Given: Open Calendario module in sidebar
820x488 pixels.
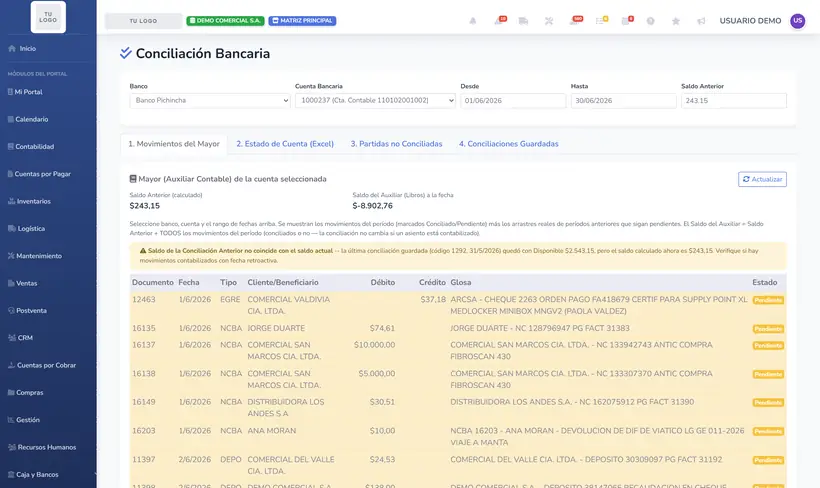Looking at the screenshot, I should [x=28, y=119].
